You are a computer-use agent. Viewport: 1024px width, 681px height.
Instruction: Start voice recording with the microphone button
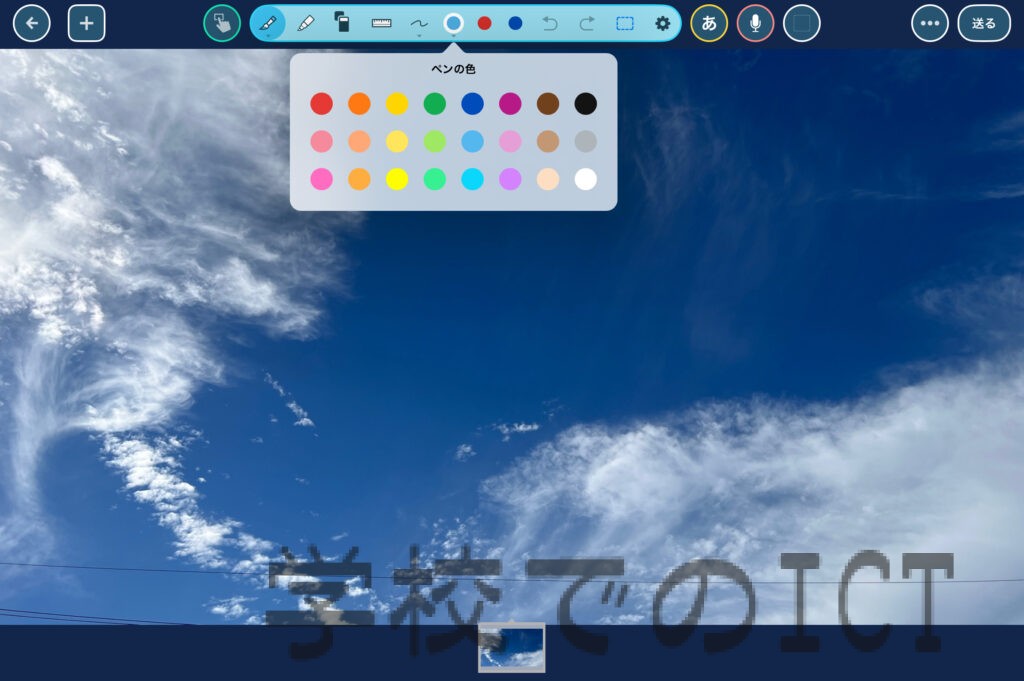tap(755, 23)
